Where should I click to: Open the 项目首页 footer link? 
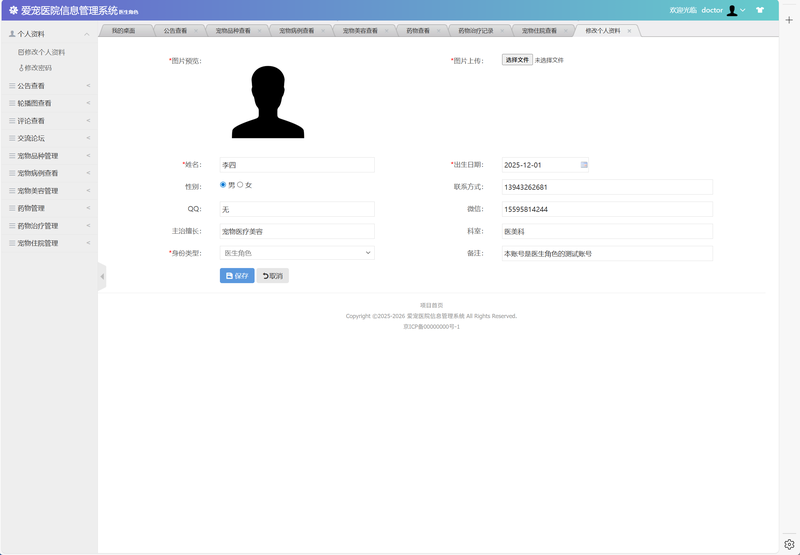(431, 306)
